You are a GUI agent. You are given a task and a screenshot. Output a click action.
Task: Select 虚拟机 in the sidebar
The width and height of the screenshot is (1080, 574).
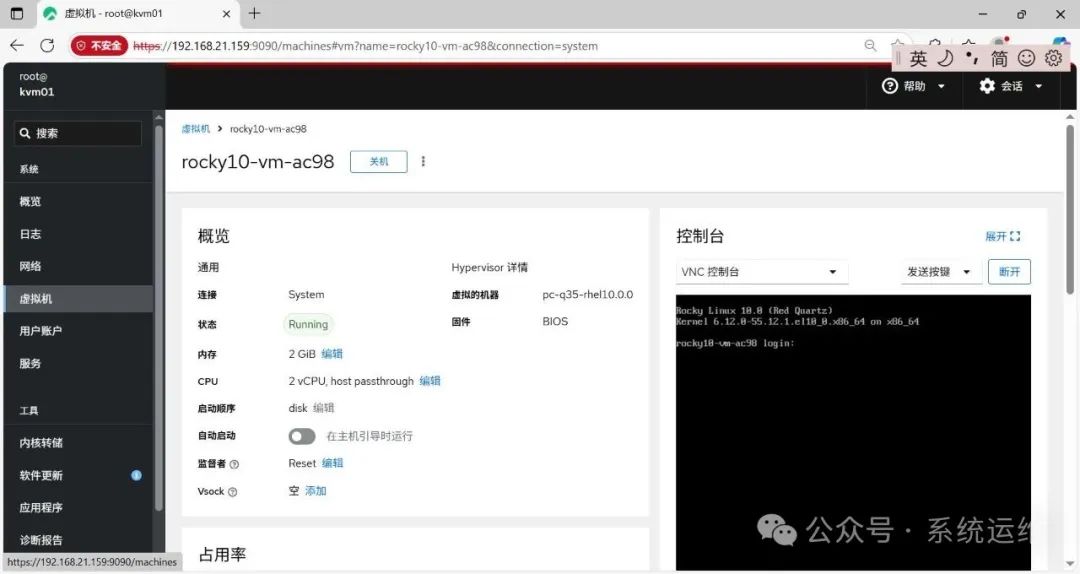tap(78, 298)
